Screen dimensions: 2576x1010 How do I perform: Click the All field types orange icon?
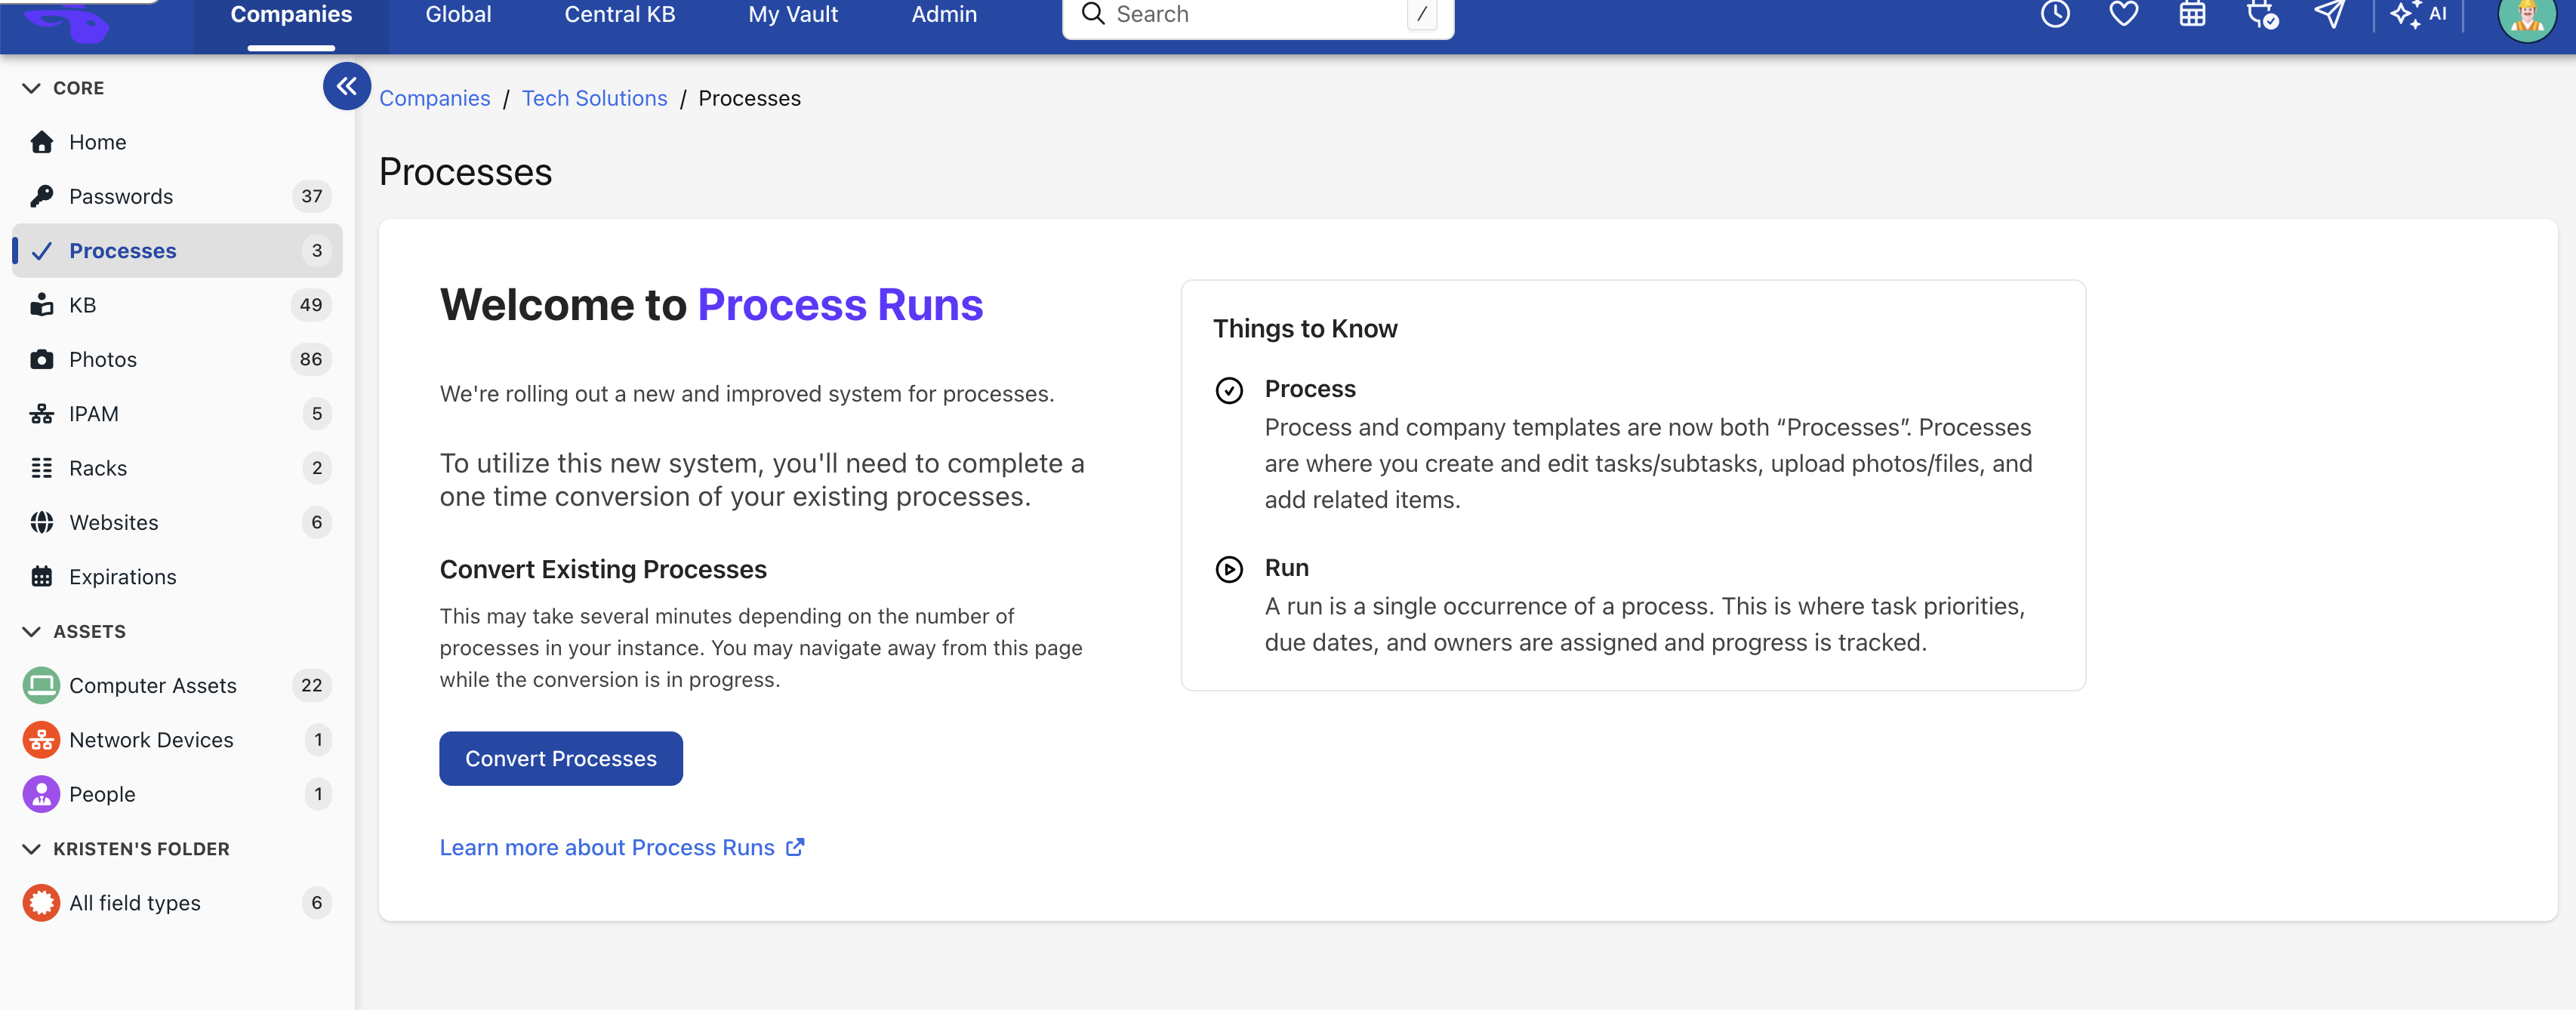pyautogui.click(x=41, y=903)
